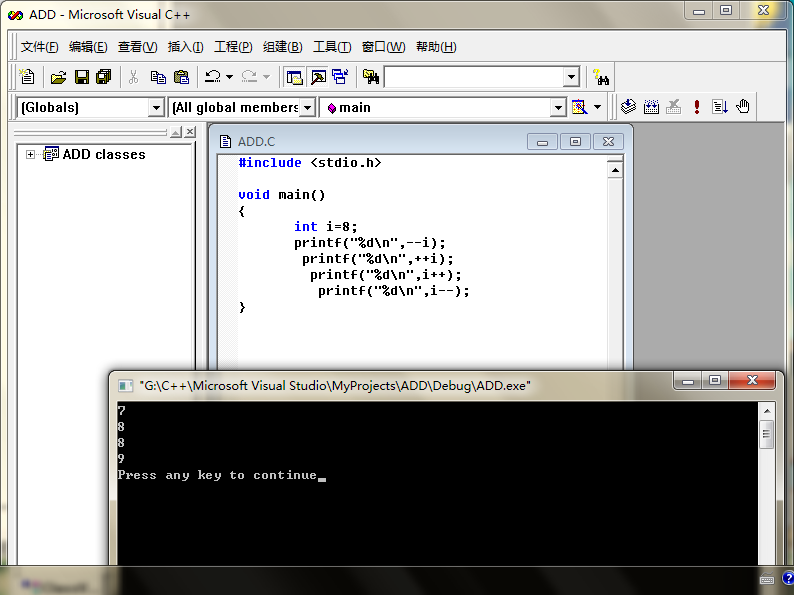
Task: Click the console scrollbar thumb
Action: tap(767, 434)
